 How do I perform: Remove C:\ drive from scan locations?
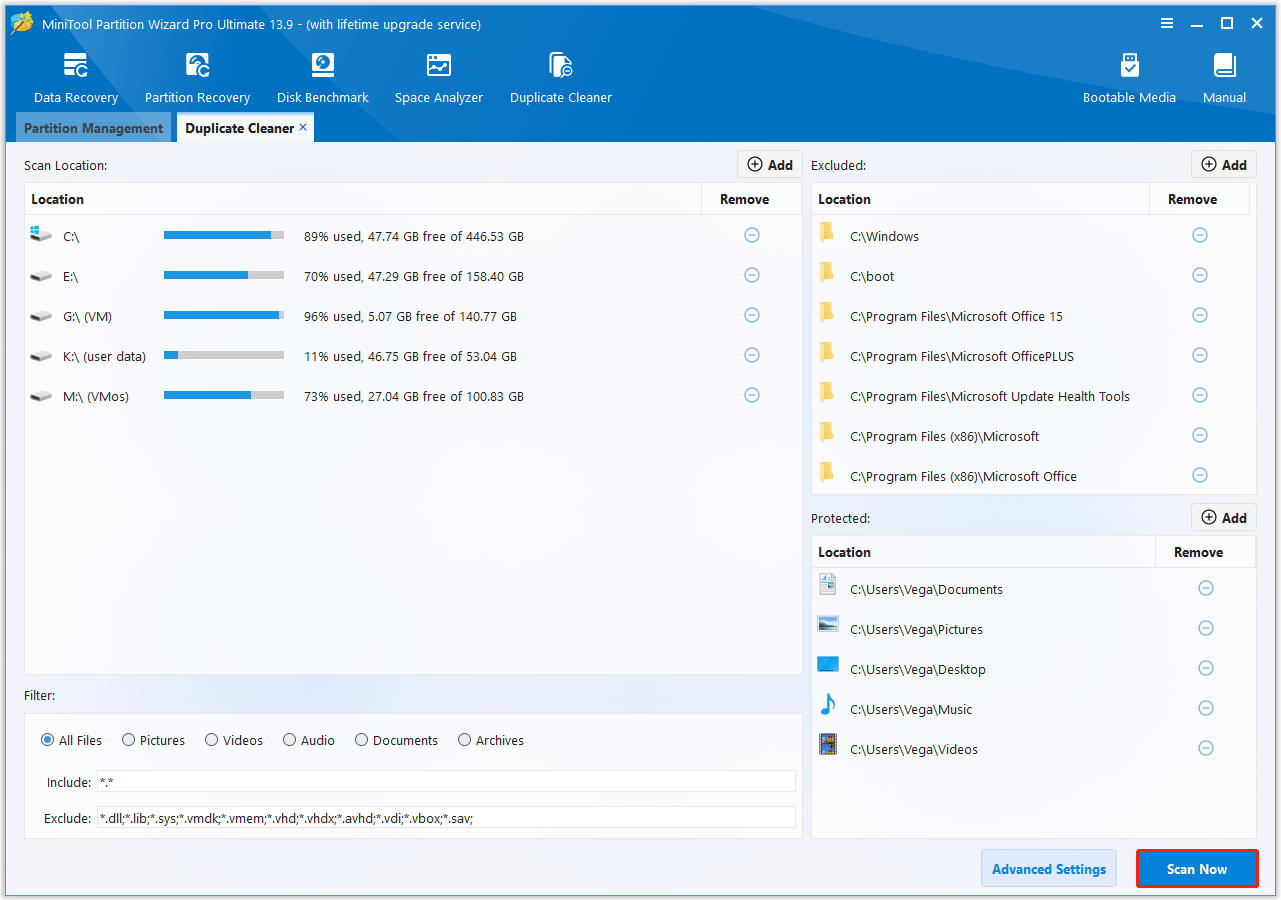click(752, 235)
